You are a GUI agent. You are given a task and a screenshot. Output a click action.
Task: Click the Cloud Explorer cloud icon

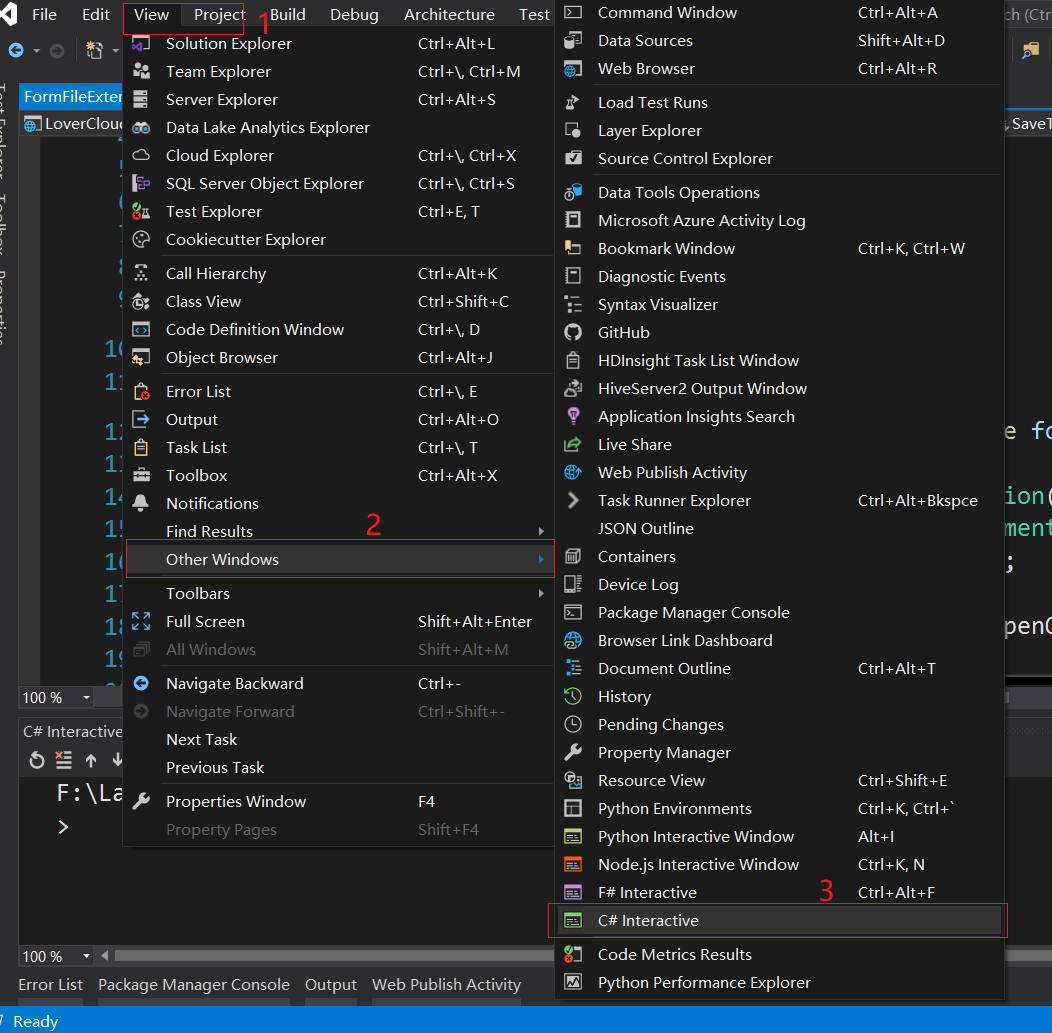click(141, 156)
